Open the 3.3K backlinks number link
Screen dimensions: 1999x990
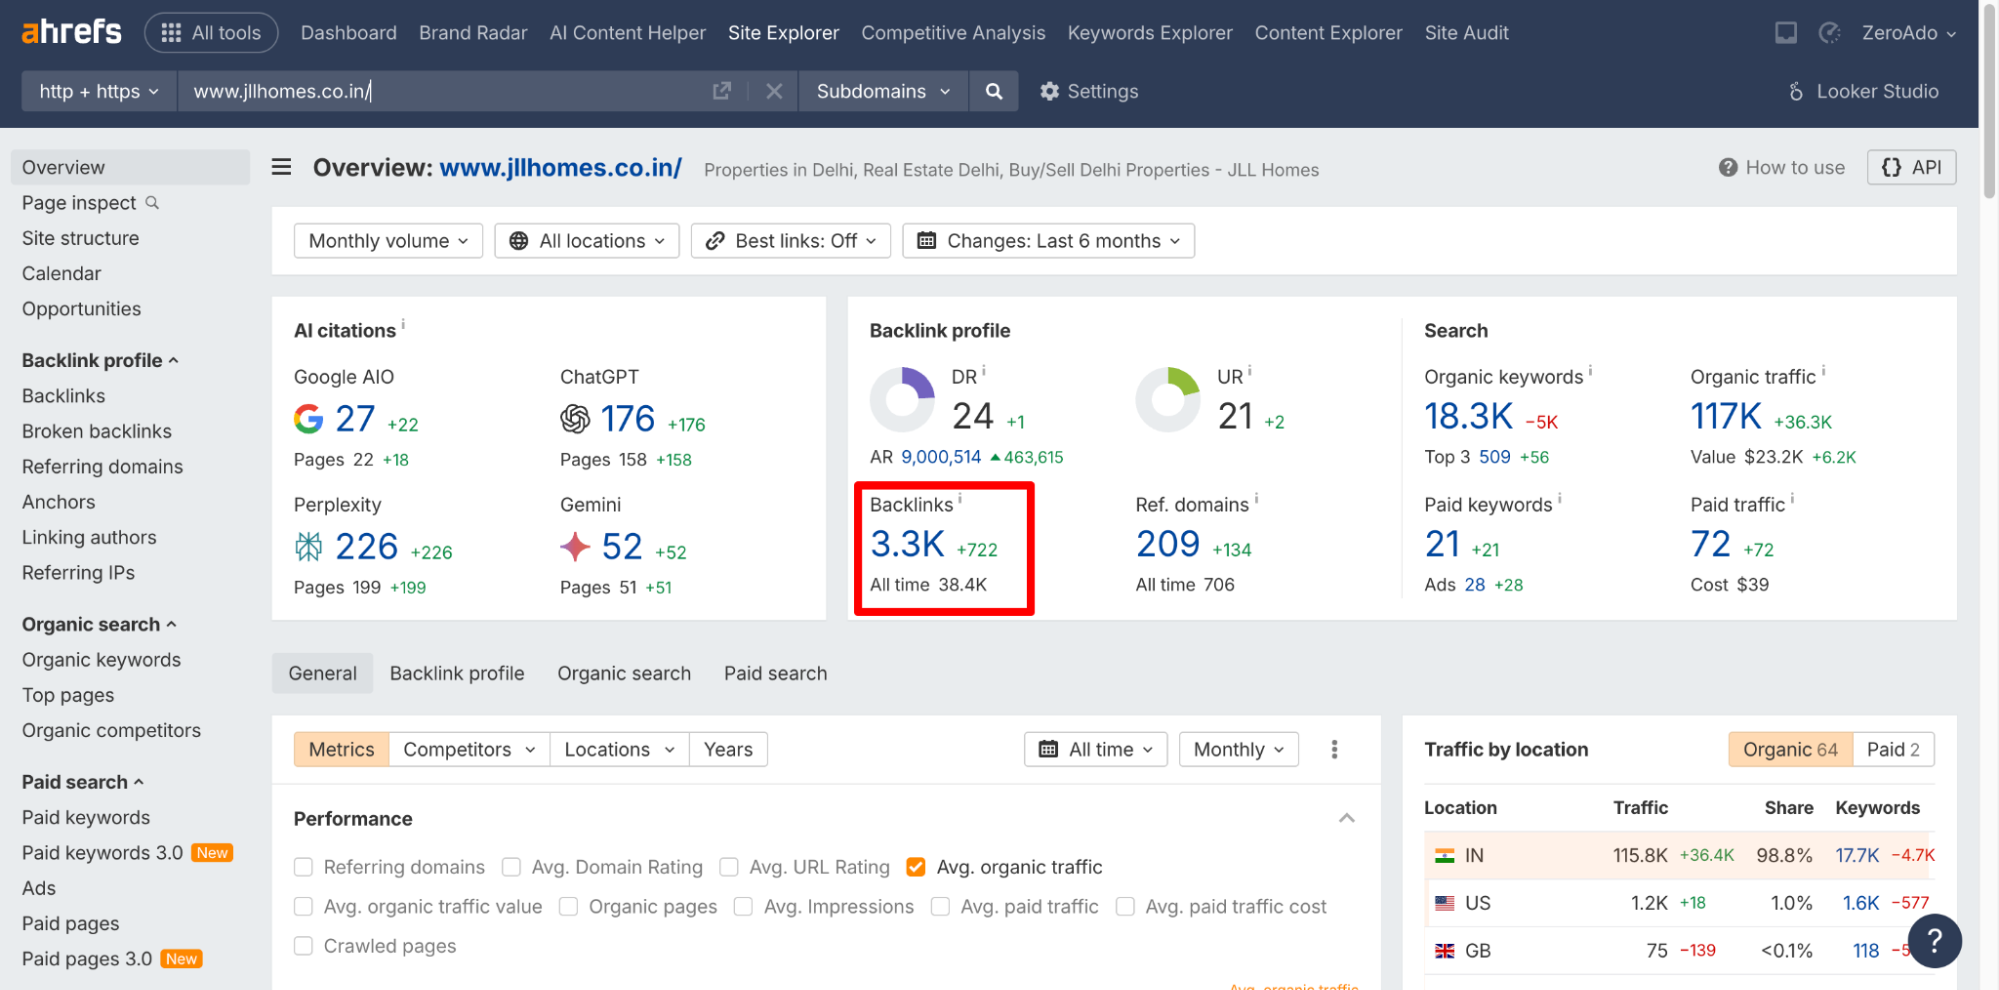tap(907, 544)
